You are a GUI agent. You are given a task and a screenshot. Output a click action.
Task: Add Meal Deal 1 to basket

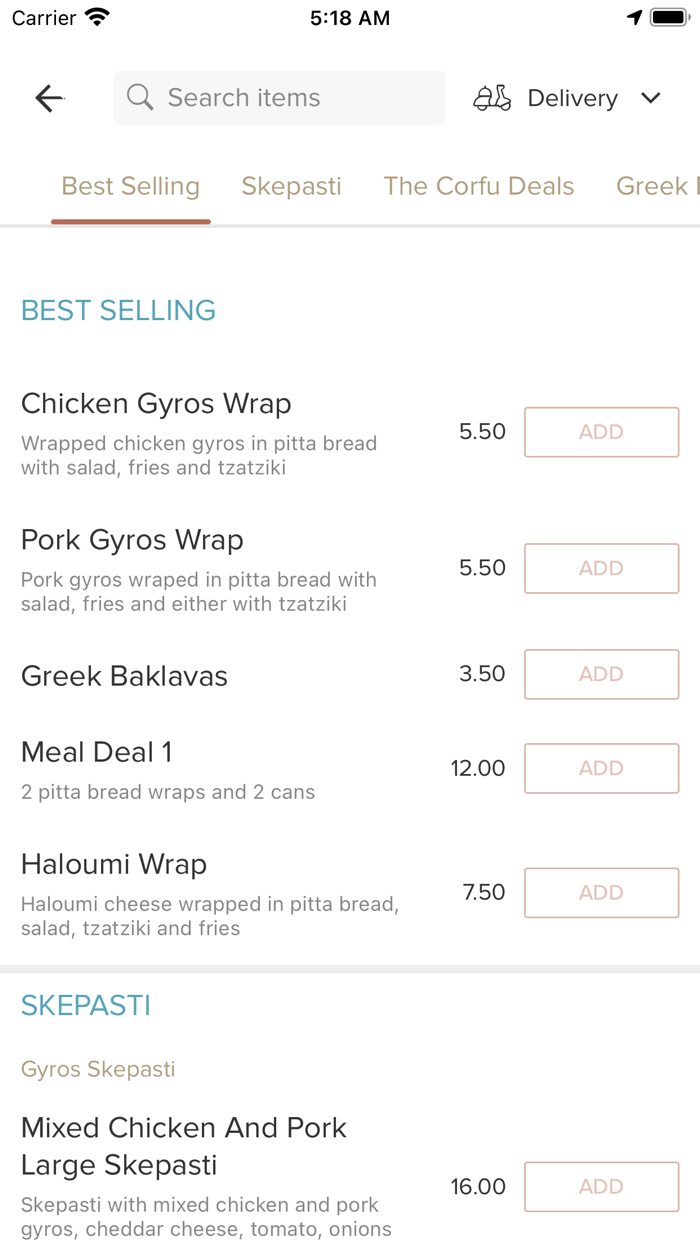[x=601, y=768]
